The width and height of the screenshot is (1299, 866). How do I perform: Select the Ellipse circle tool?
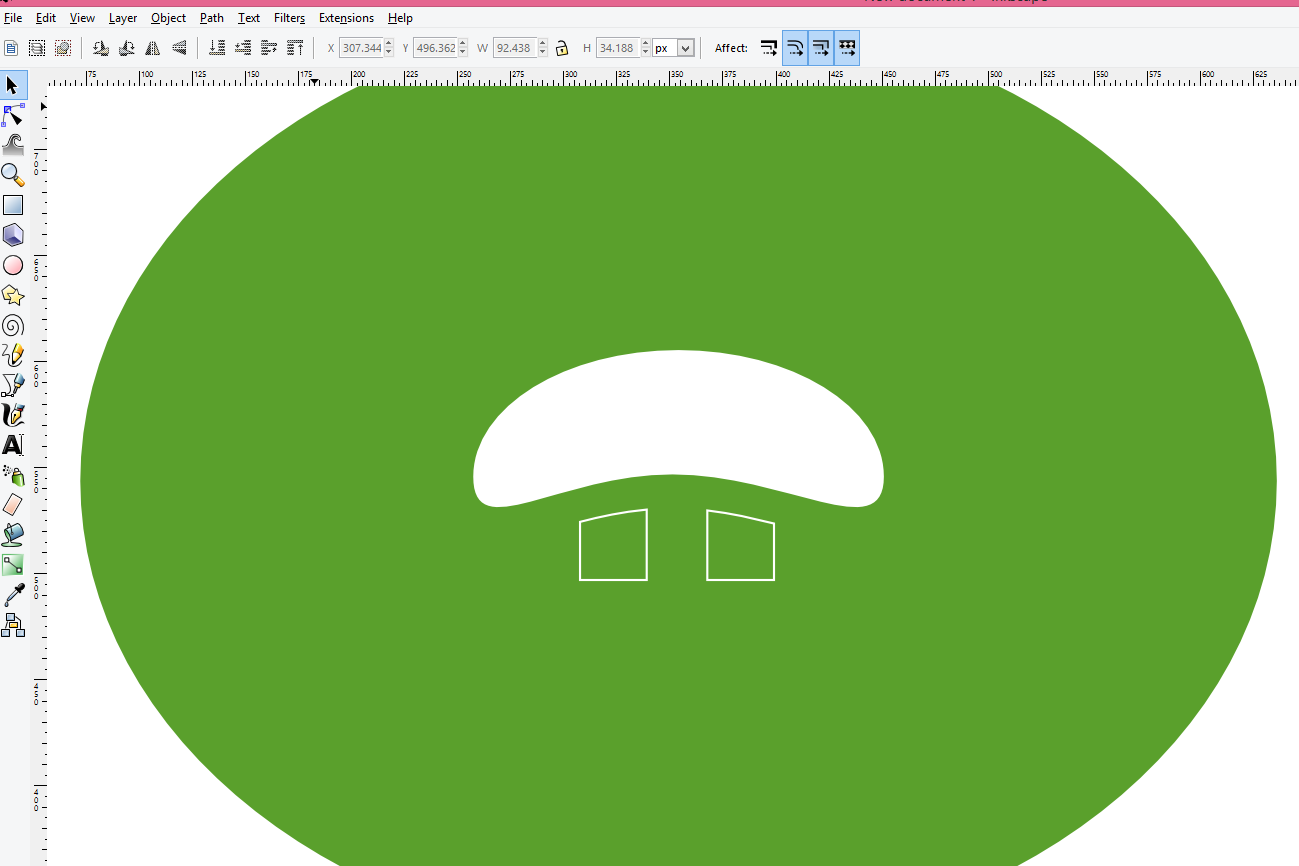click(13, 265)
